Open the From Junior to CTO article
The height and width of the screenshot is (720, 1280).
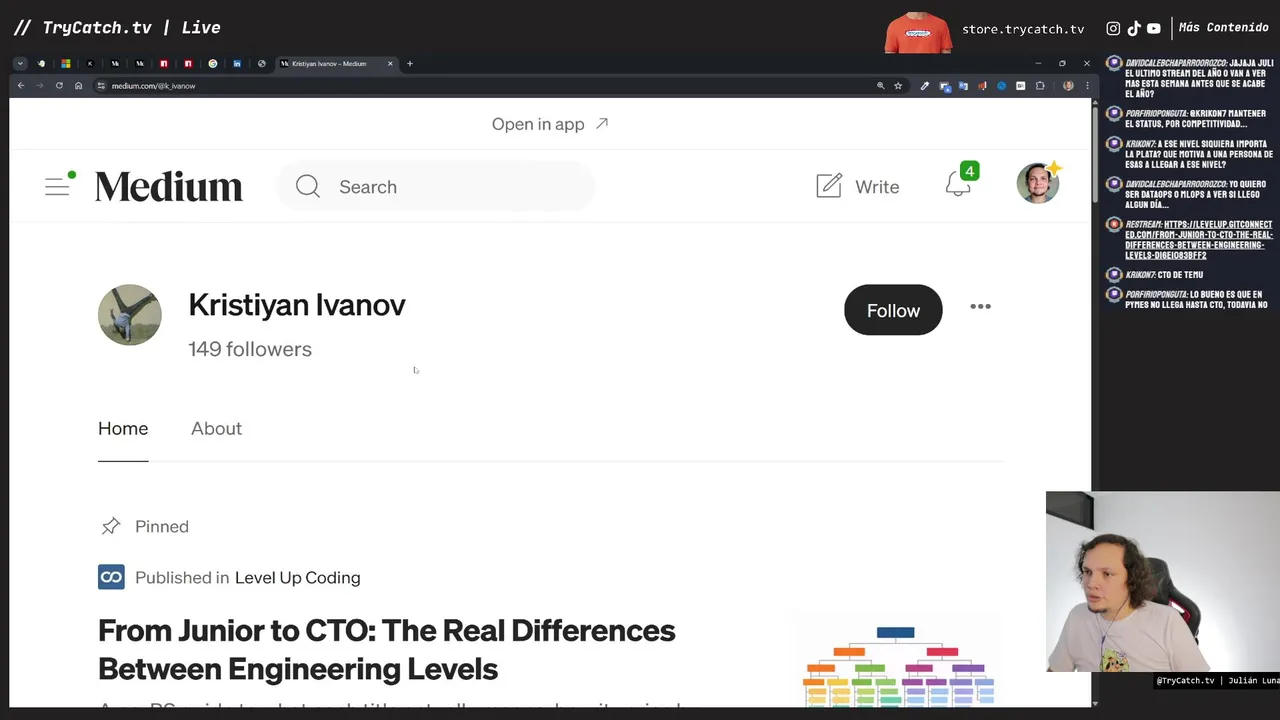tap(387, 649)
